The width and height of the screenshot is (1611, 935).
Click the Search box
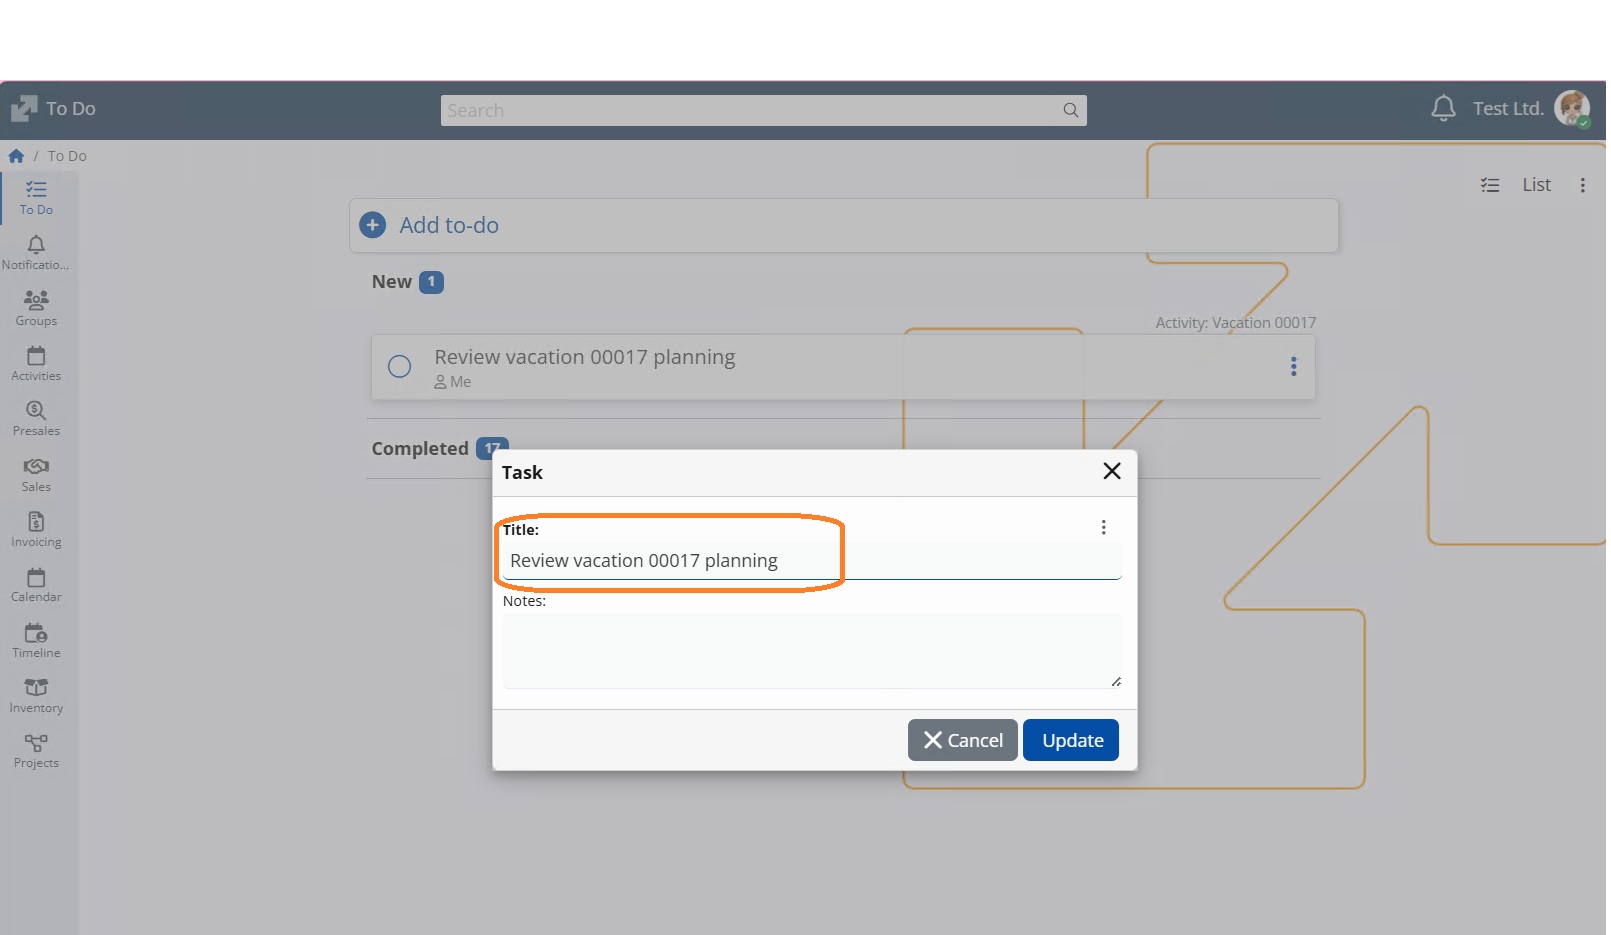(x=763, y=110)
